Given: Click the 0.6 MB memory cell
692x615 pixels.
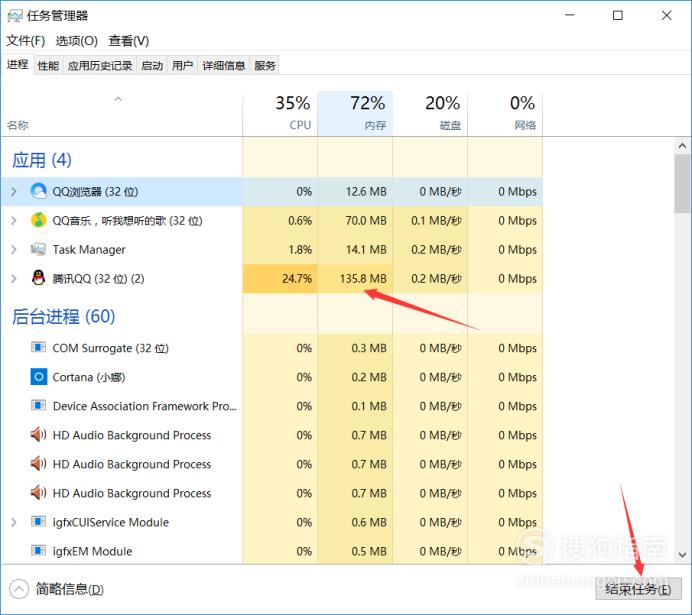Looking at the screenshot, I should 355,522.
